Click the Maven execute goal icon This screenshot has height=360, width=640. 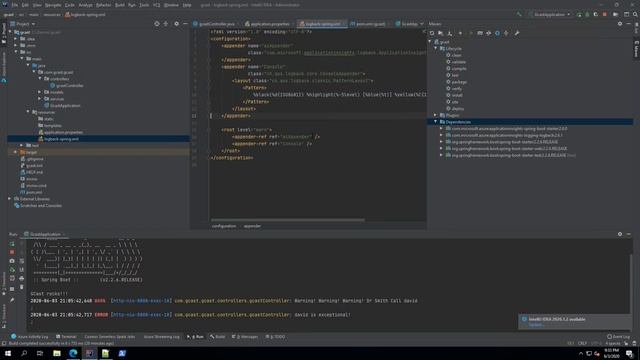[x=480, y=33]
